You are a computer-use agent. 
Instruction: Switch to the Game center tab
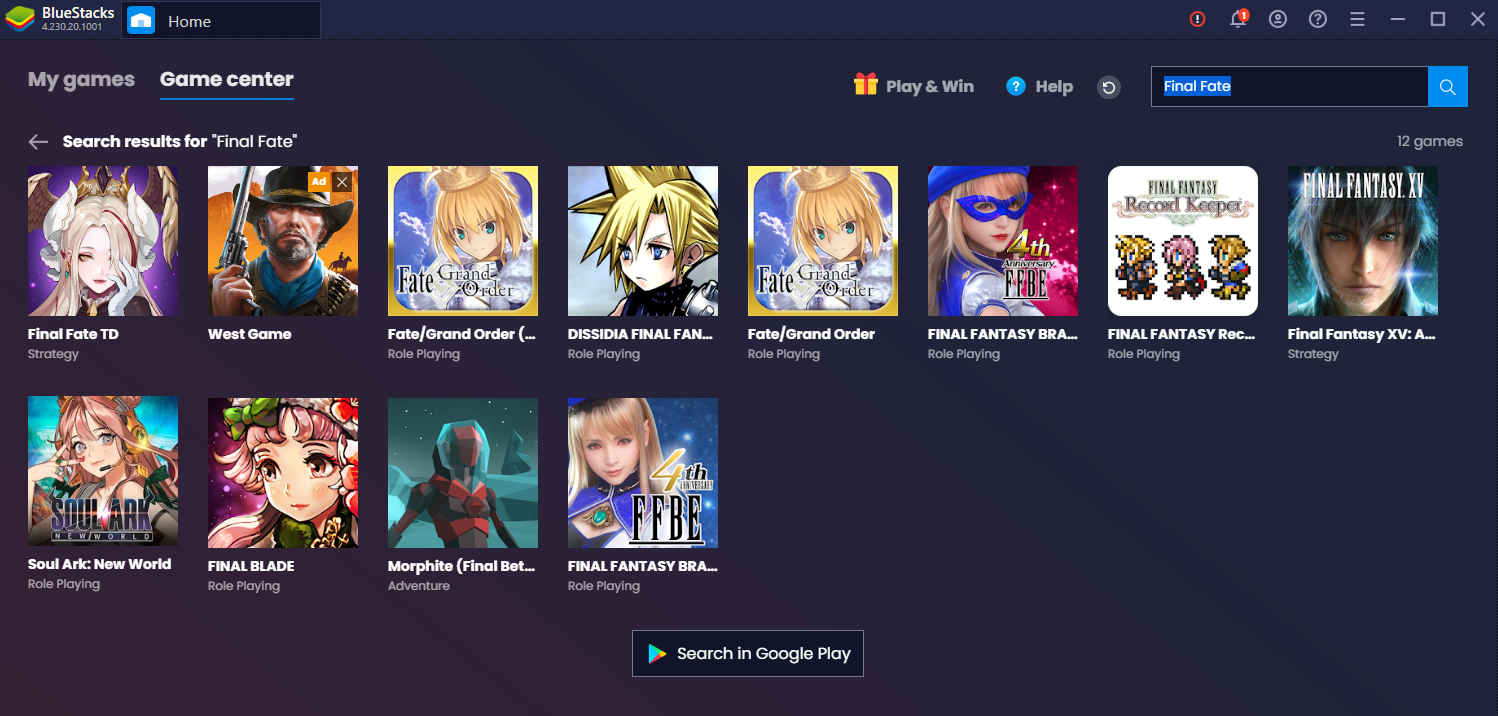(227, 80)
